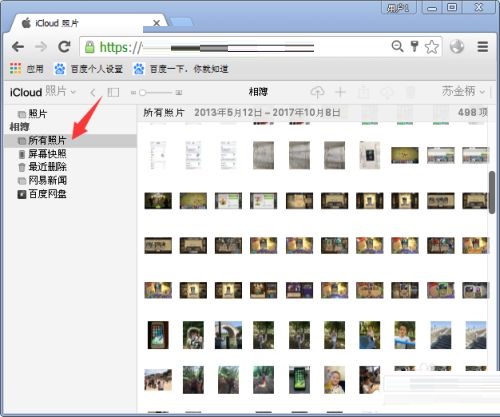
Task: Open the iPhone home screen photo thumbnail
Action: [158, 335]
